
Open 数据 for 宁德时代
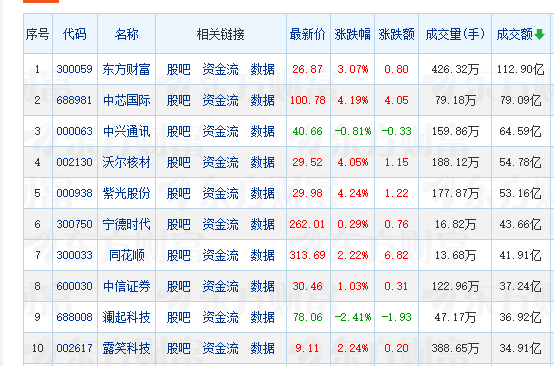263,224
